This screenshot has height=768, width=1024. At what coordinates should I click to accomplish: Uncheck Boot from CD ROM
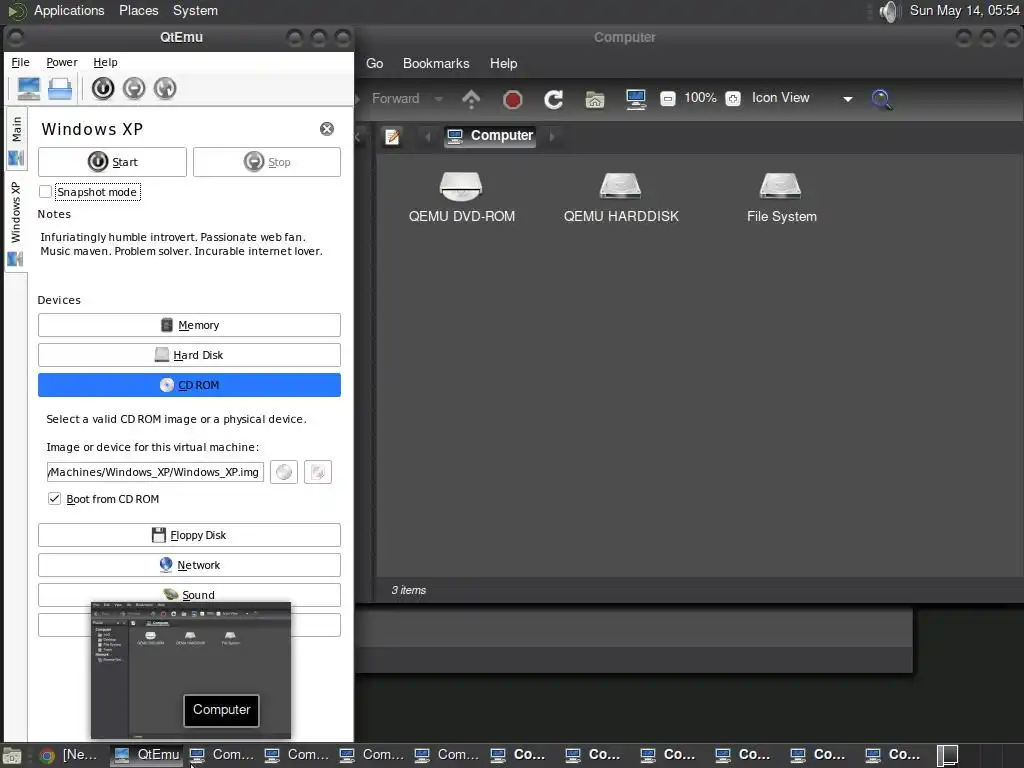pos(54,498)
